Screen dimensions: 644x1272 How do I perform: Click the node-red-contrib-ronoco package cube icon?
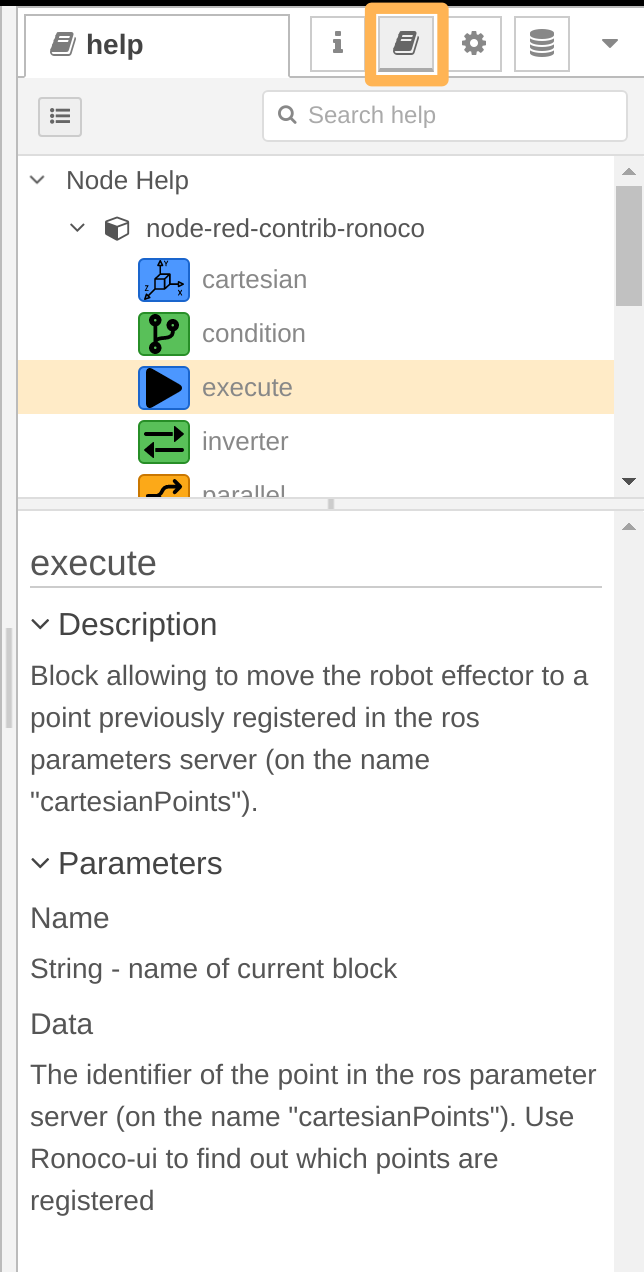point(117,229)
